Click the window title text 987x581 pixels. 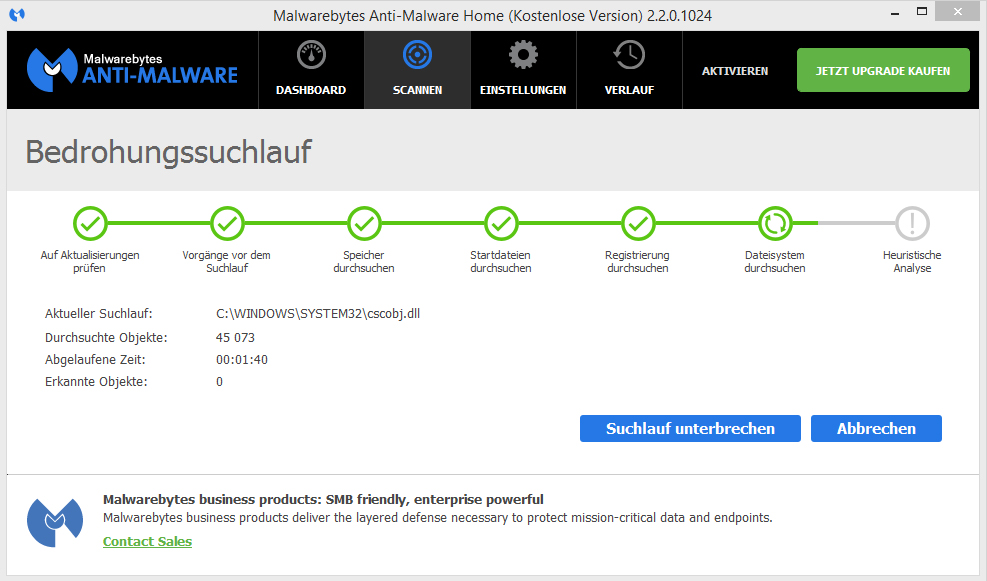492,16
